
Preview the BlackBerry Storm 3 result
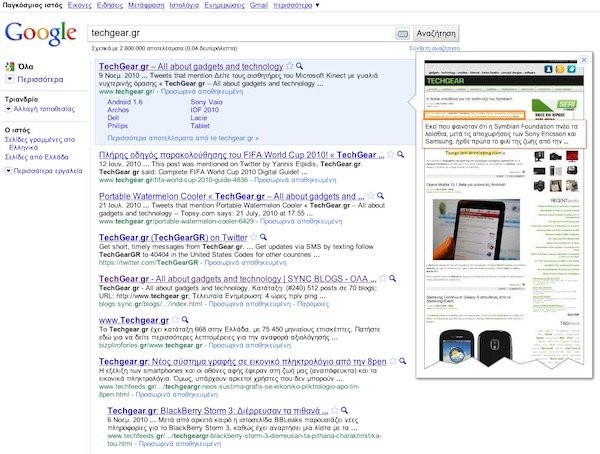pyautogui.click(x=344, y=410)
